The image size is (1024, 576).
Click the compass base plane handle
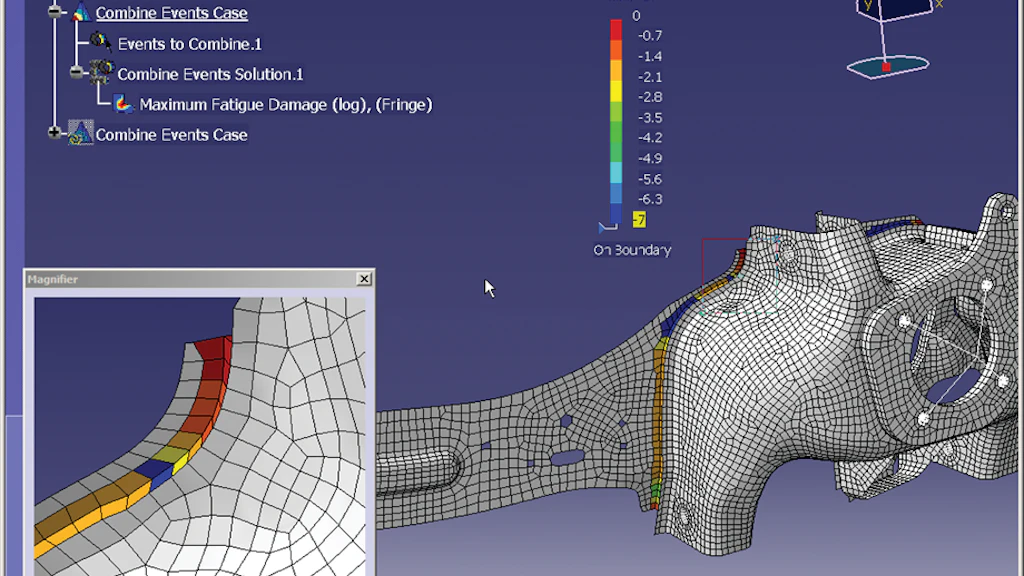click(888, 67)
